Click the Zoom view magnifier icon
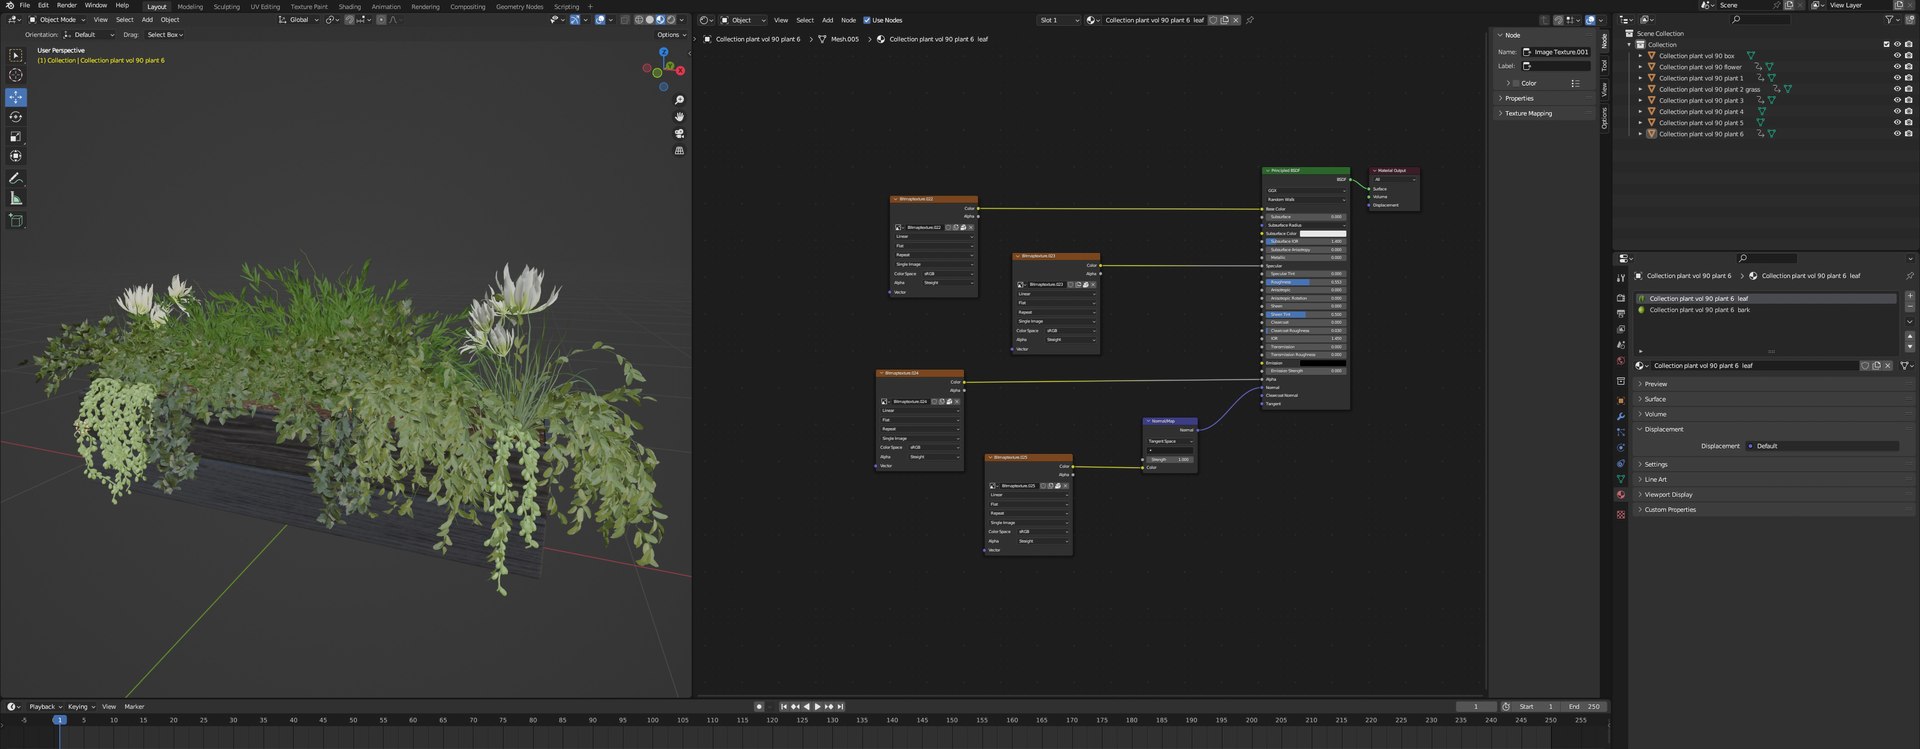 tap(679, 100)
